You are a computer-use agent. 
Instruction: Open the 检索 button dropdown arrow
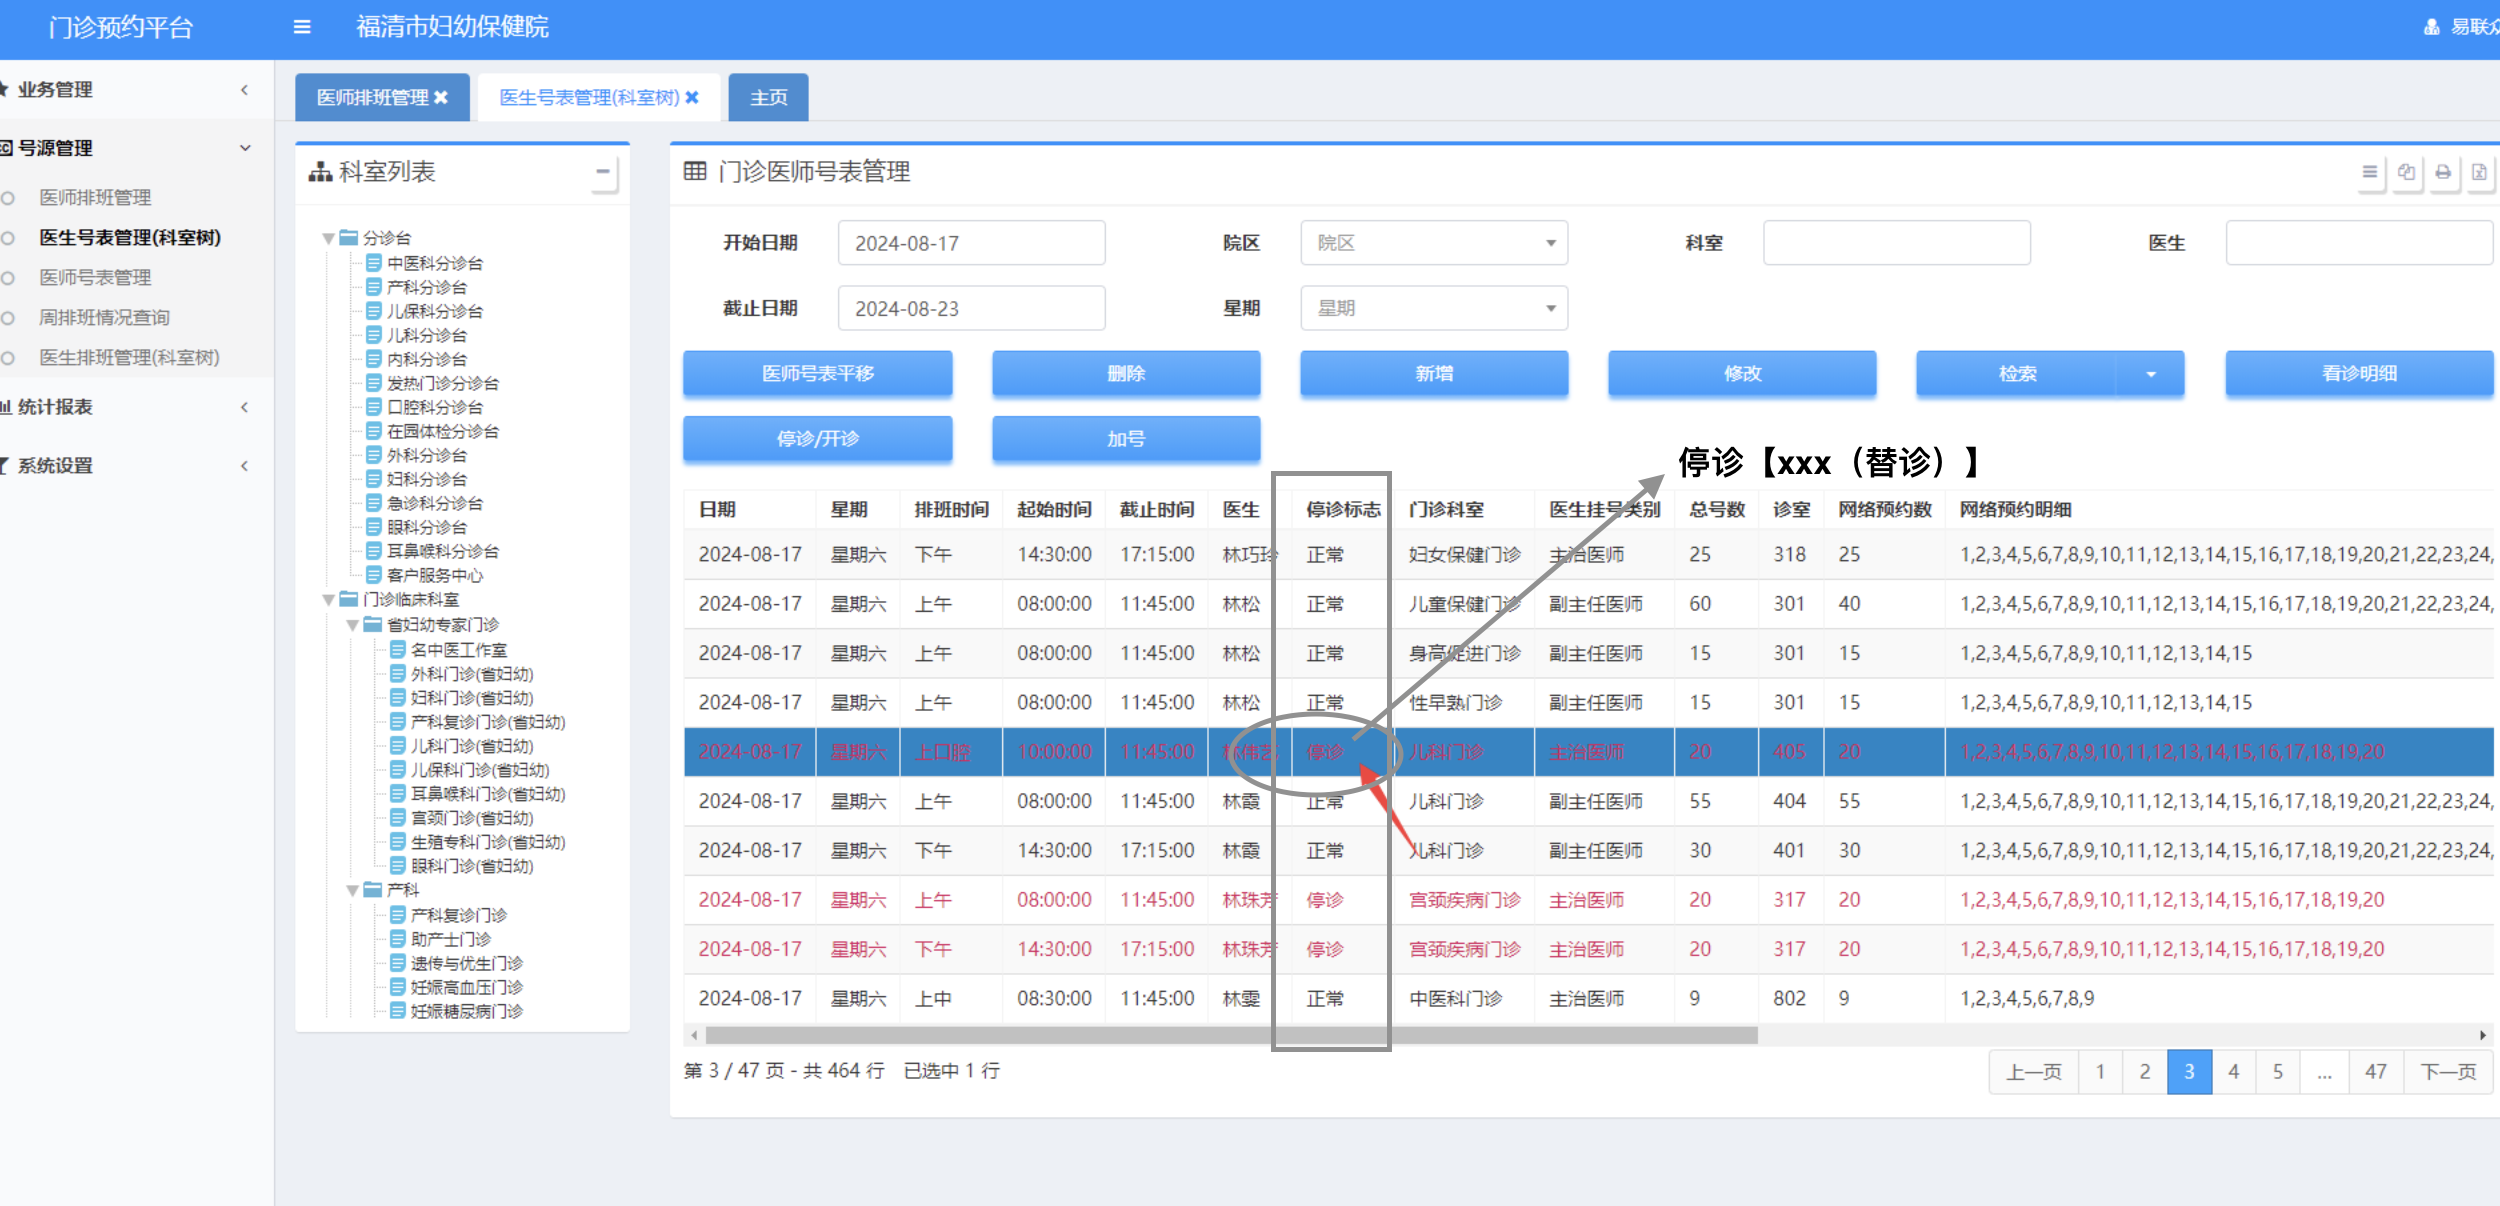point(2150,374)
